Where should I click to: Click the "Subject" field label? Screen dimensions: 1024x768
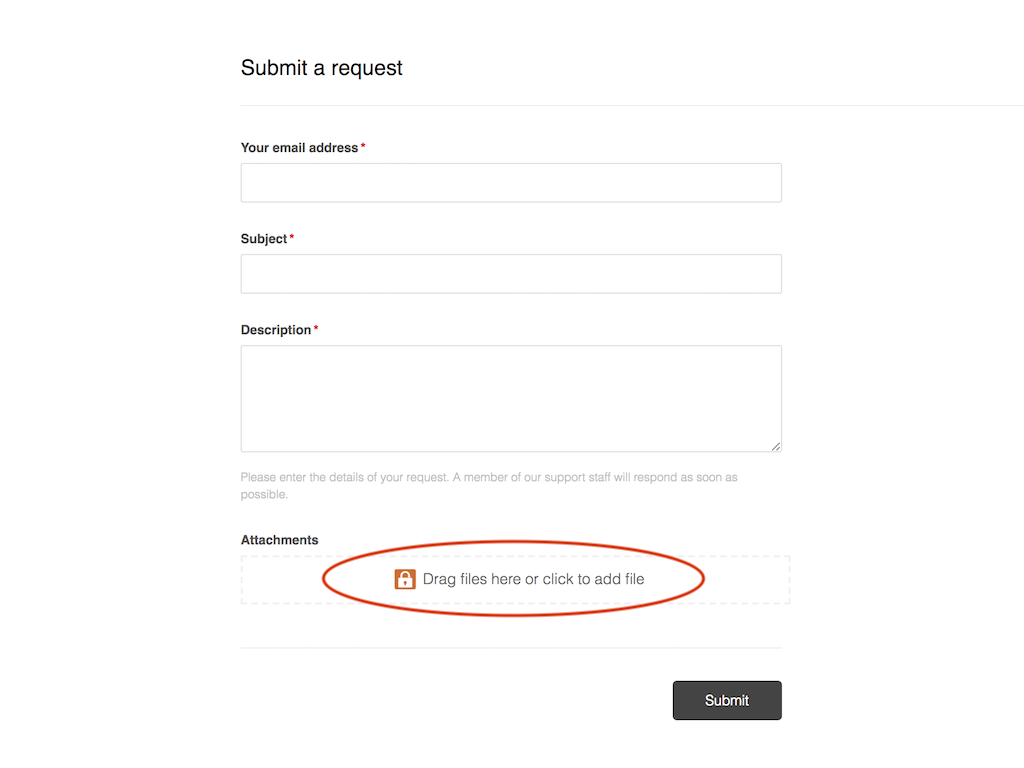264,239
